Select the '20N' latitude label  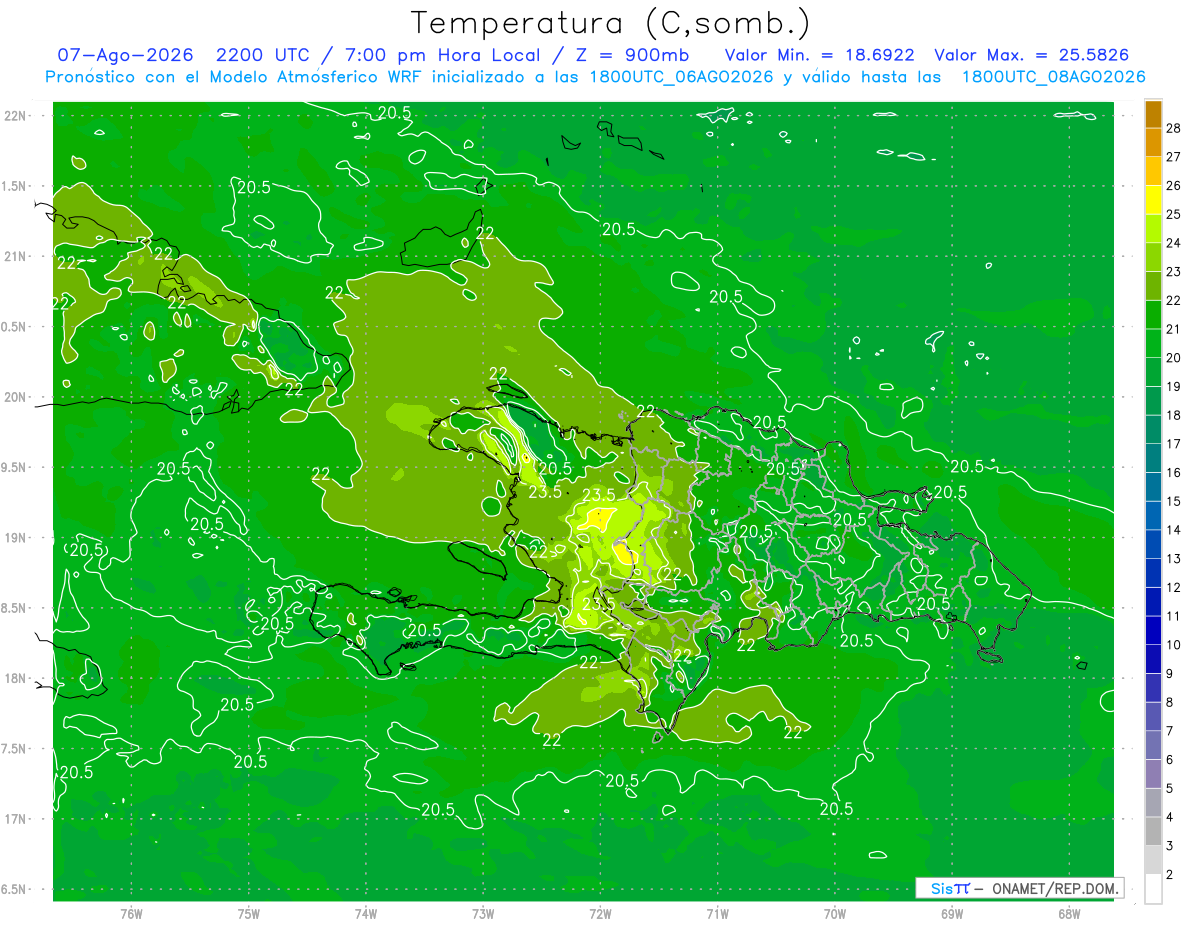pyautogui.click(x=16, y=397)
